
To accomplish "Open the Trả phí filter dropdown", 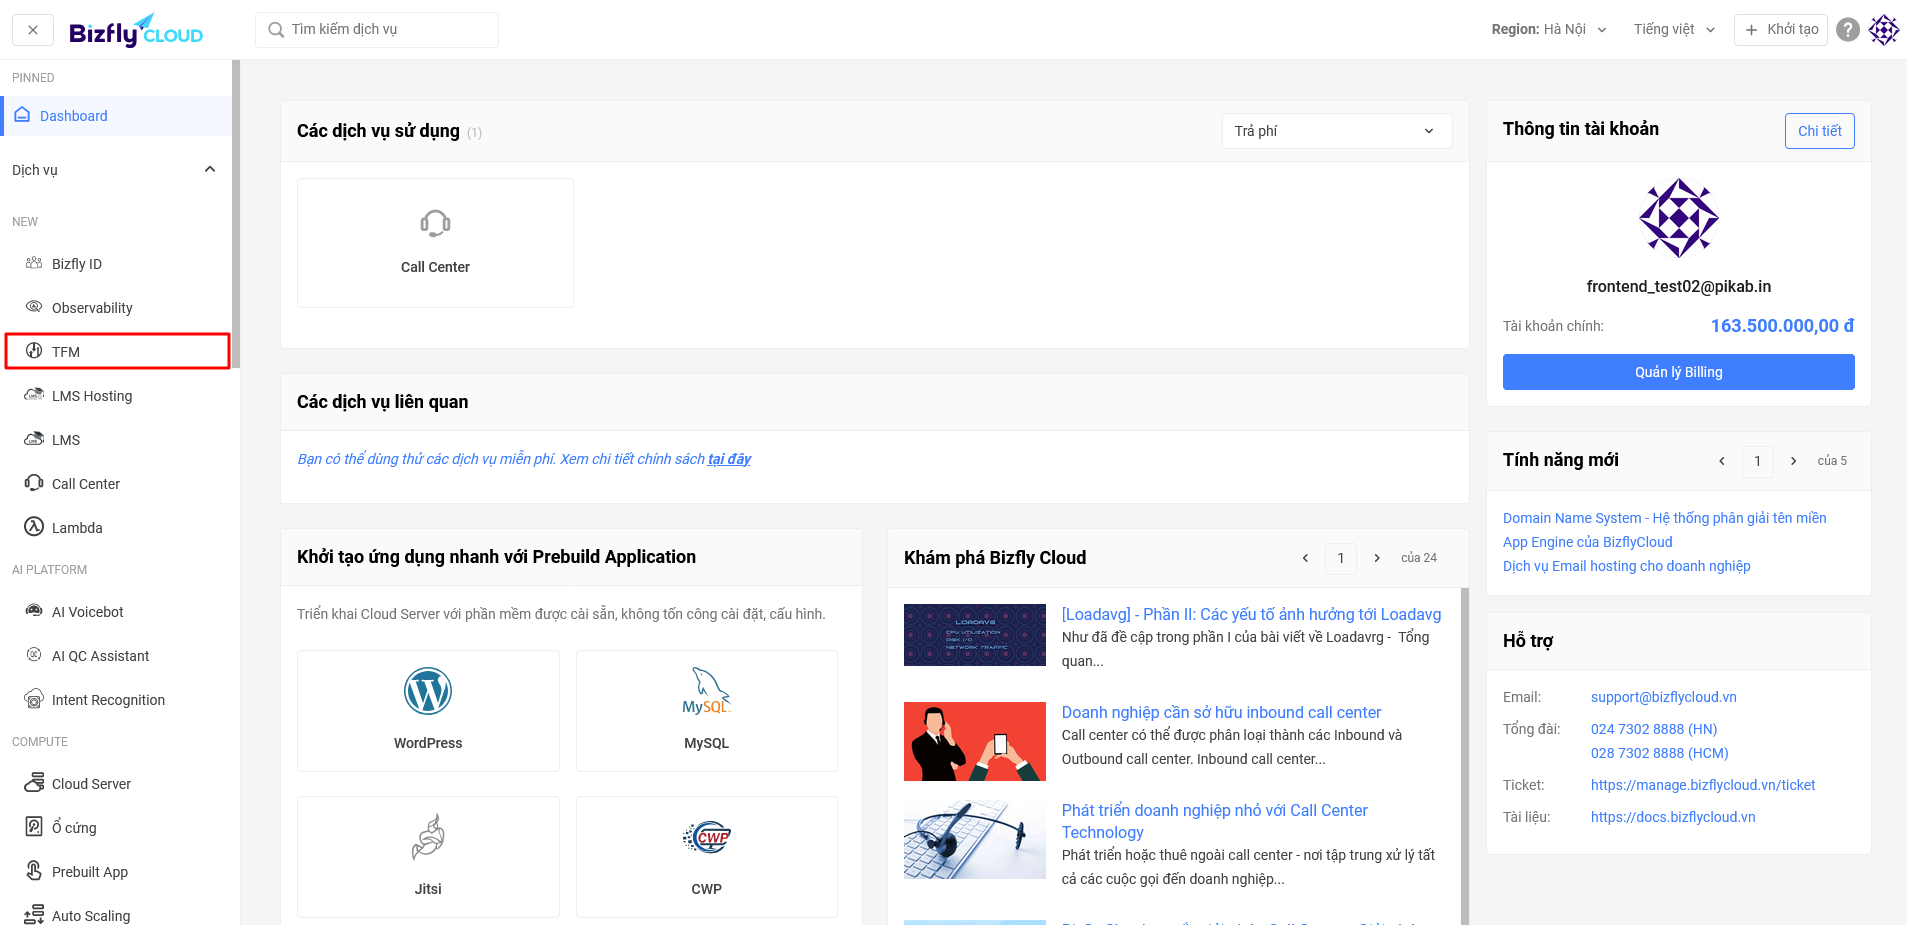I will [1337, 131].
